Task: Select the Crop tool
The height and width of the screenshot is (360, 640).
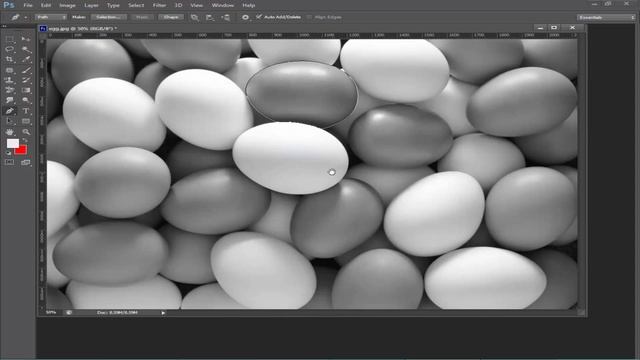Action: tap(10, 60)
